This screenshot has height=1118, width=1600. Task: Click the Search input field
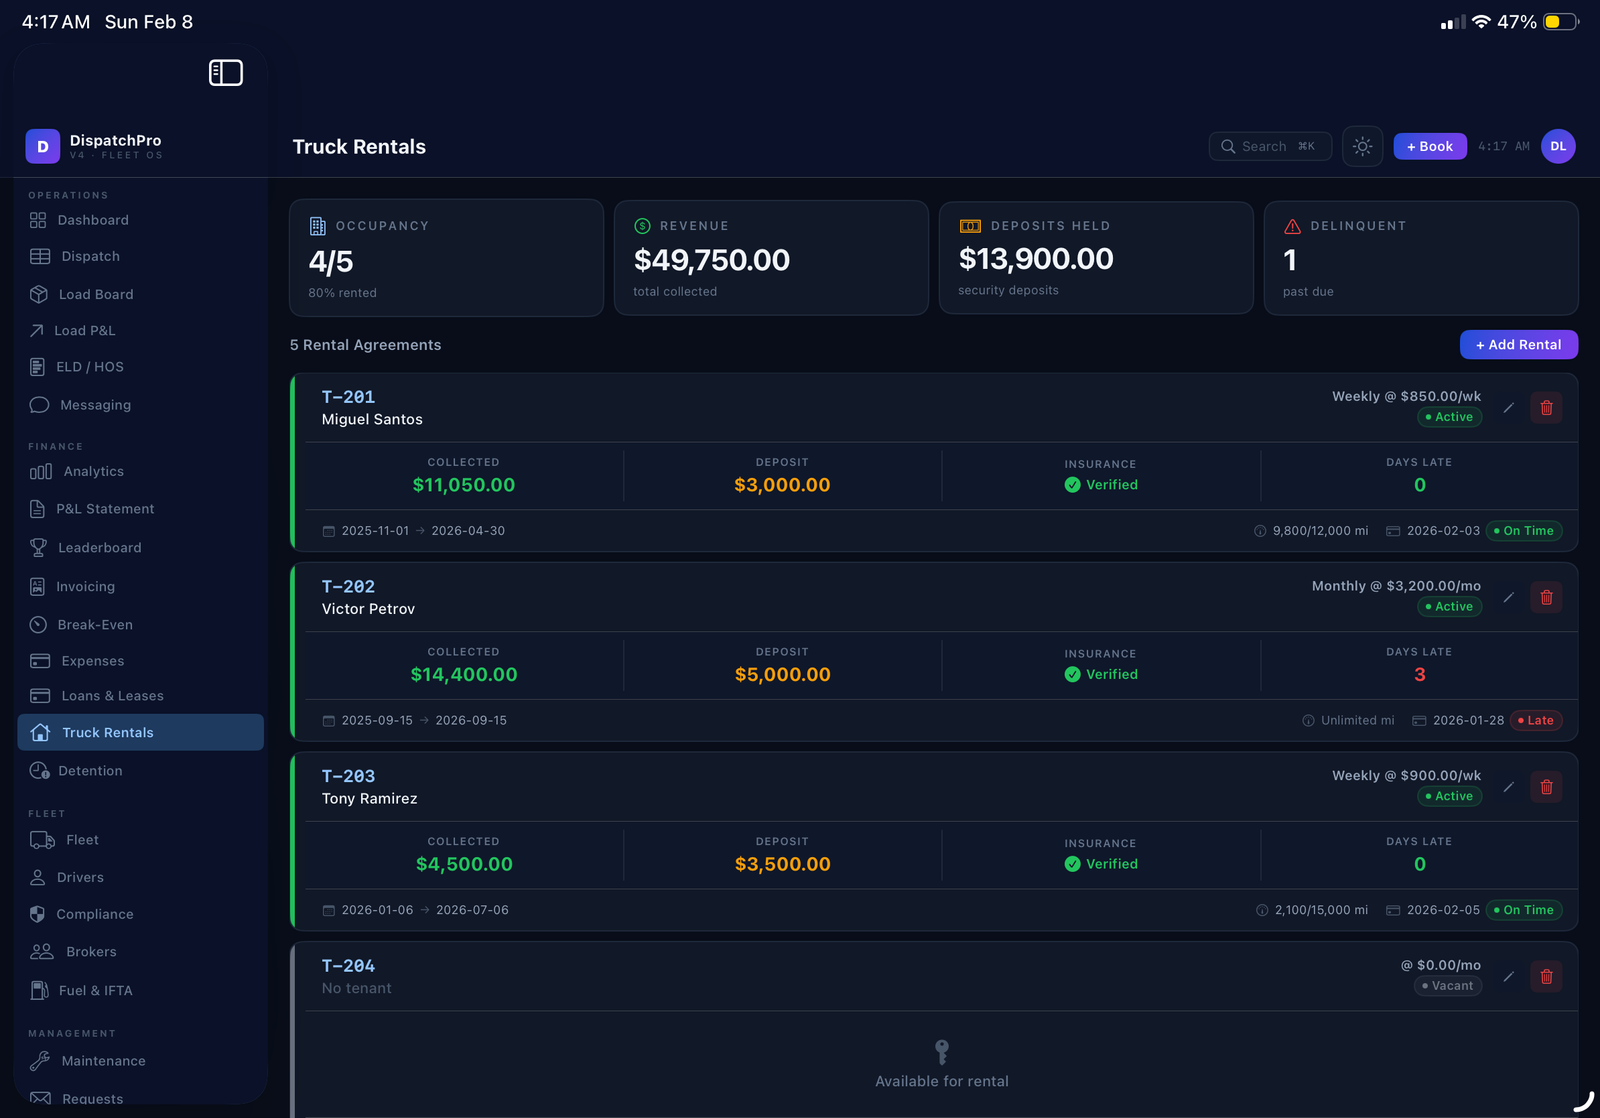click(x=1270, y=147)
